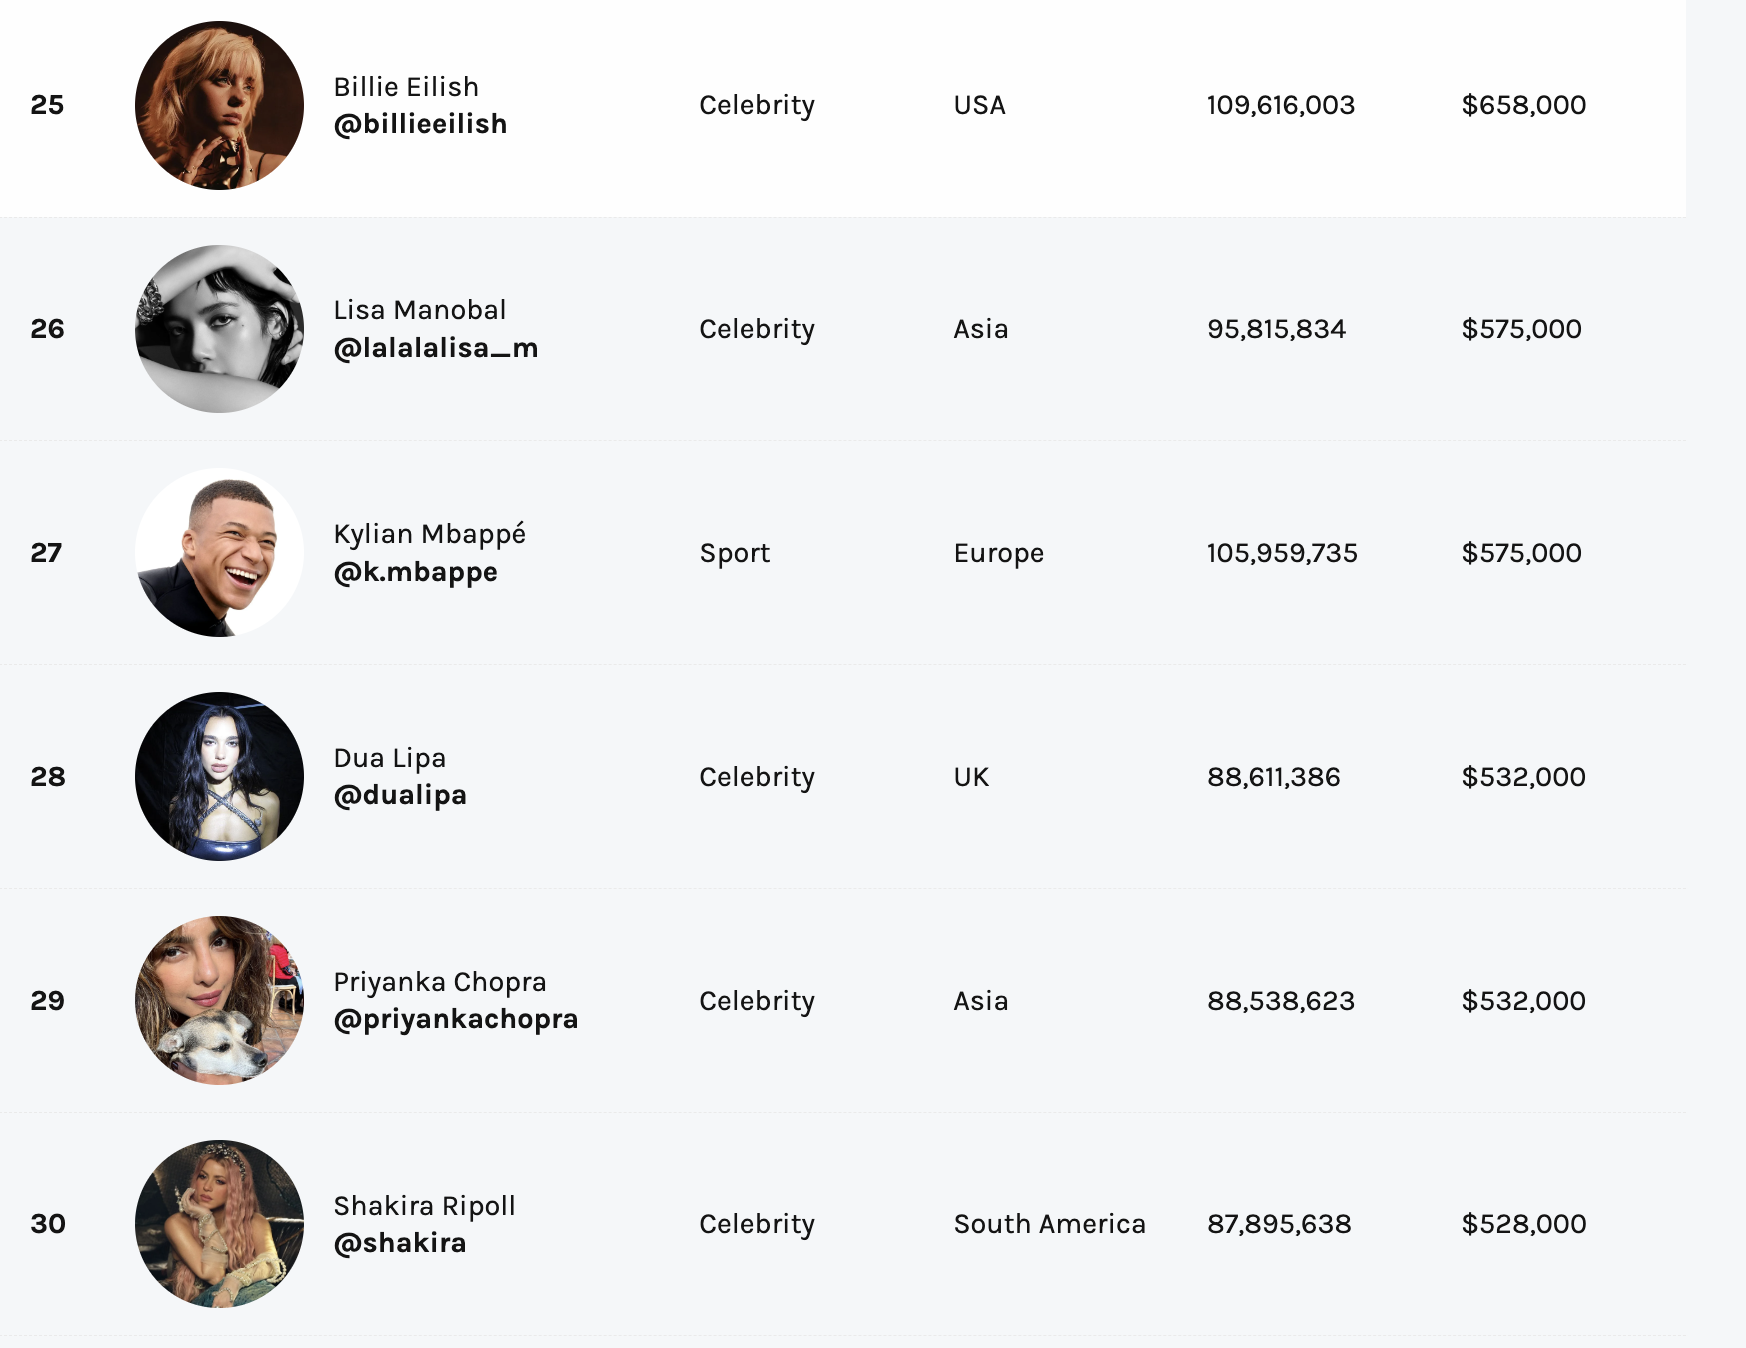Open Shakira Ripoll's profile picture
The width and height of the screenshot is (1746, 1348).
tap(219, 1224)
